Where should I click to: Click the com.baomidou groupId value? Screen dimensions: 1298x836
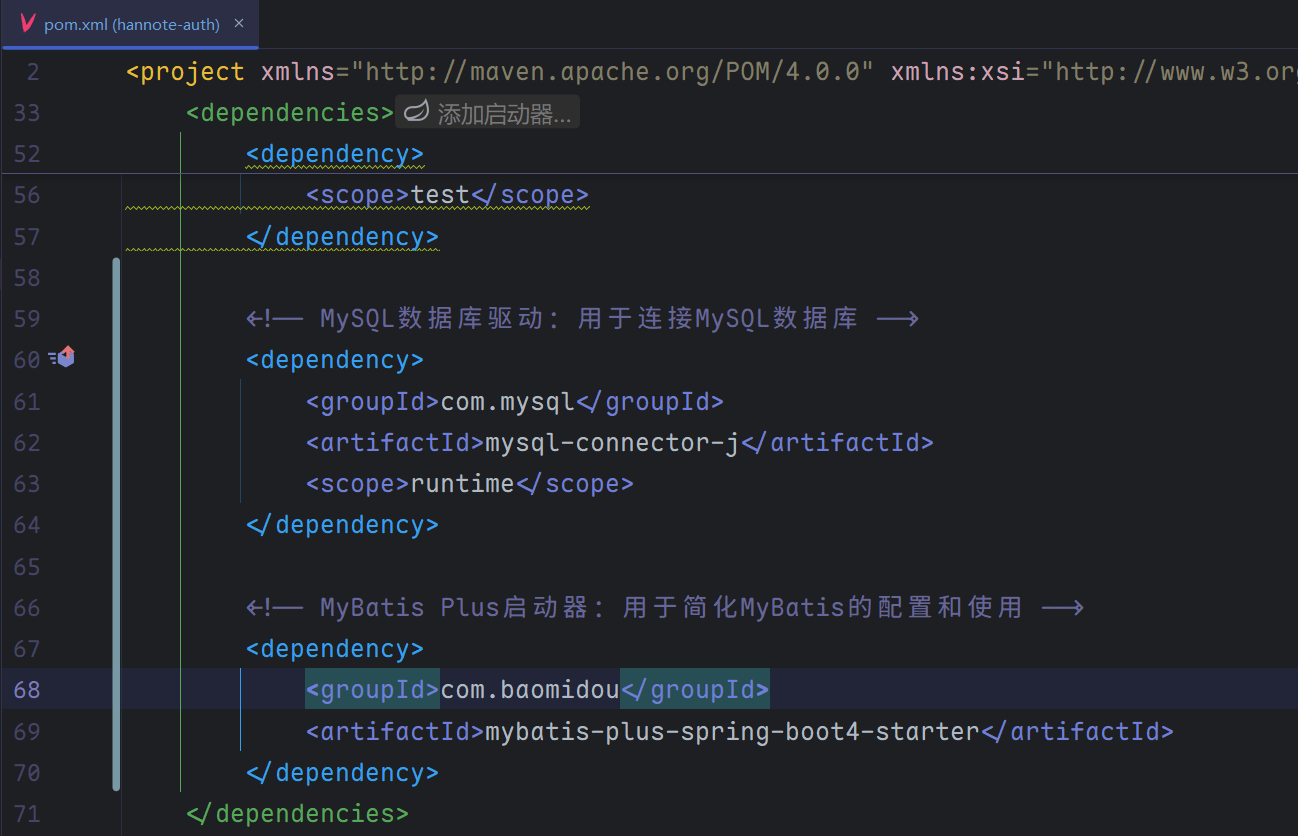click(x=530, y=690)
